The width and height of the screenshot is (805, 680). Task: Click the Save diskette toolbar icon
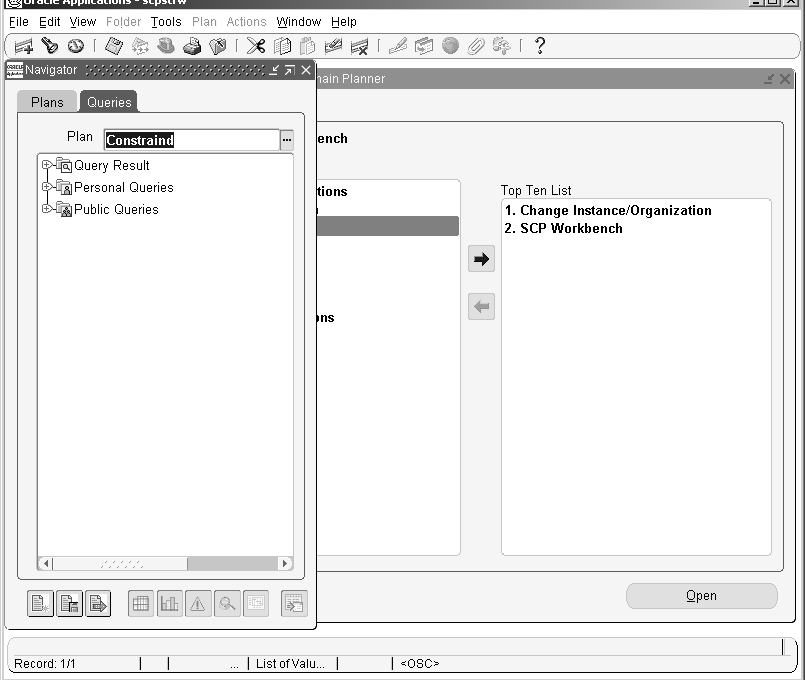click(113, 46)
